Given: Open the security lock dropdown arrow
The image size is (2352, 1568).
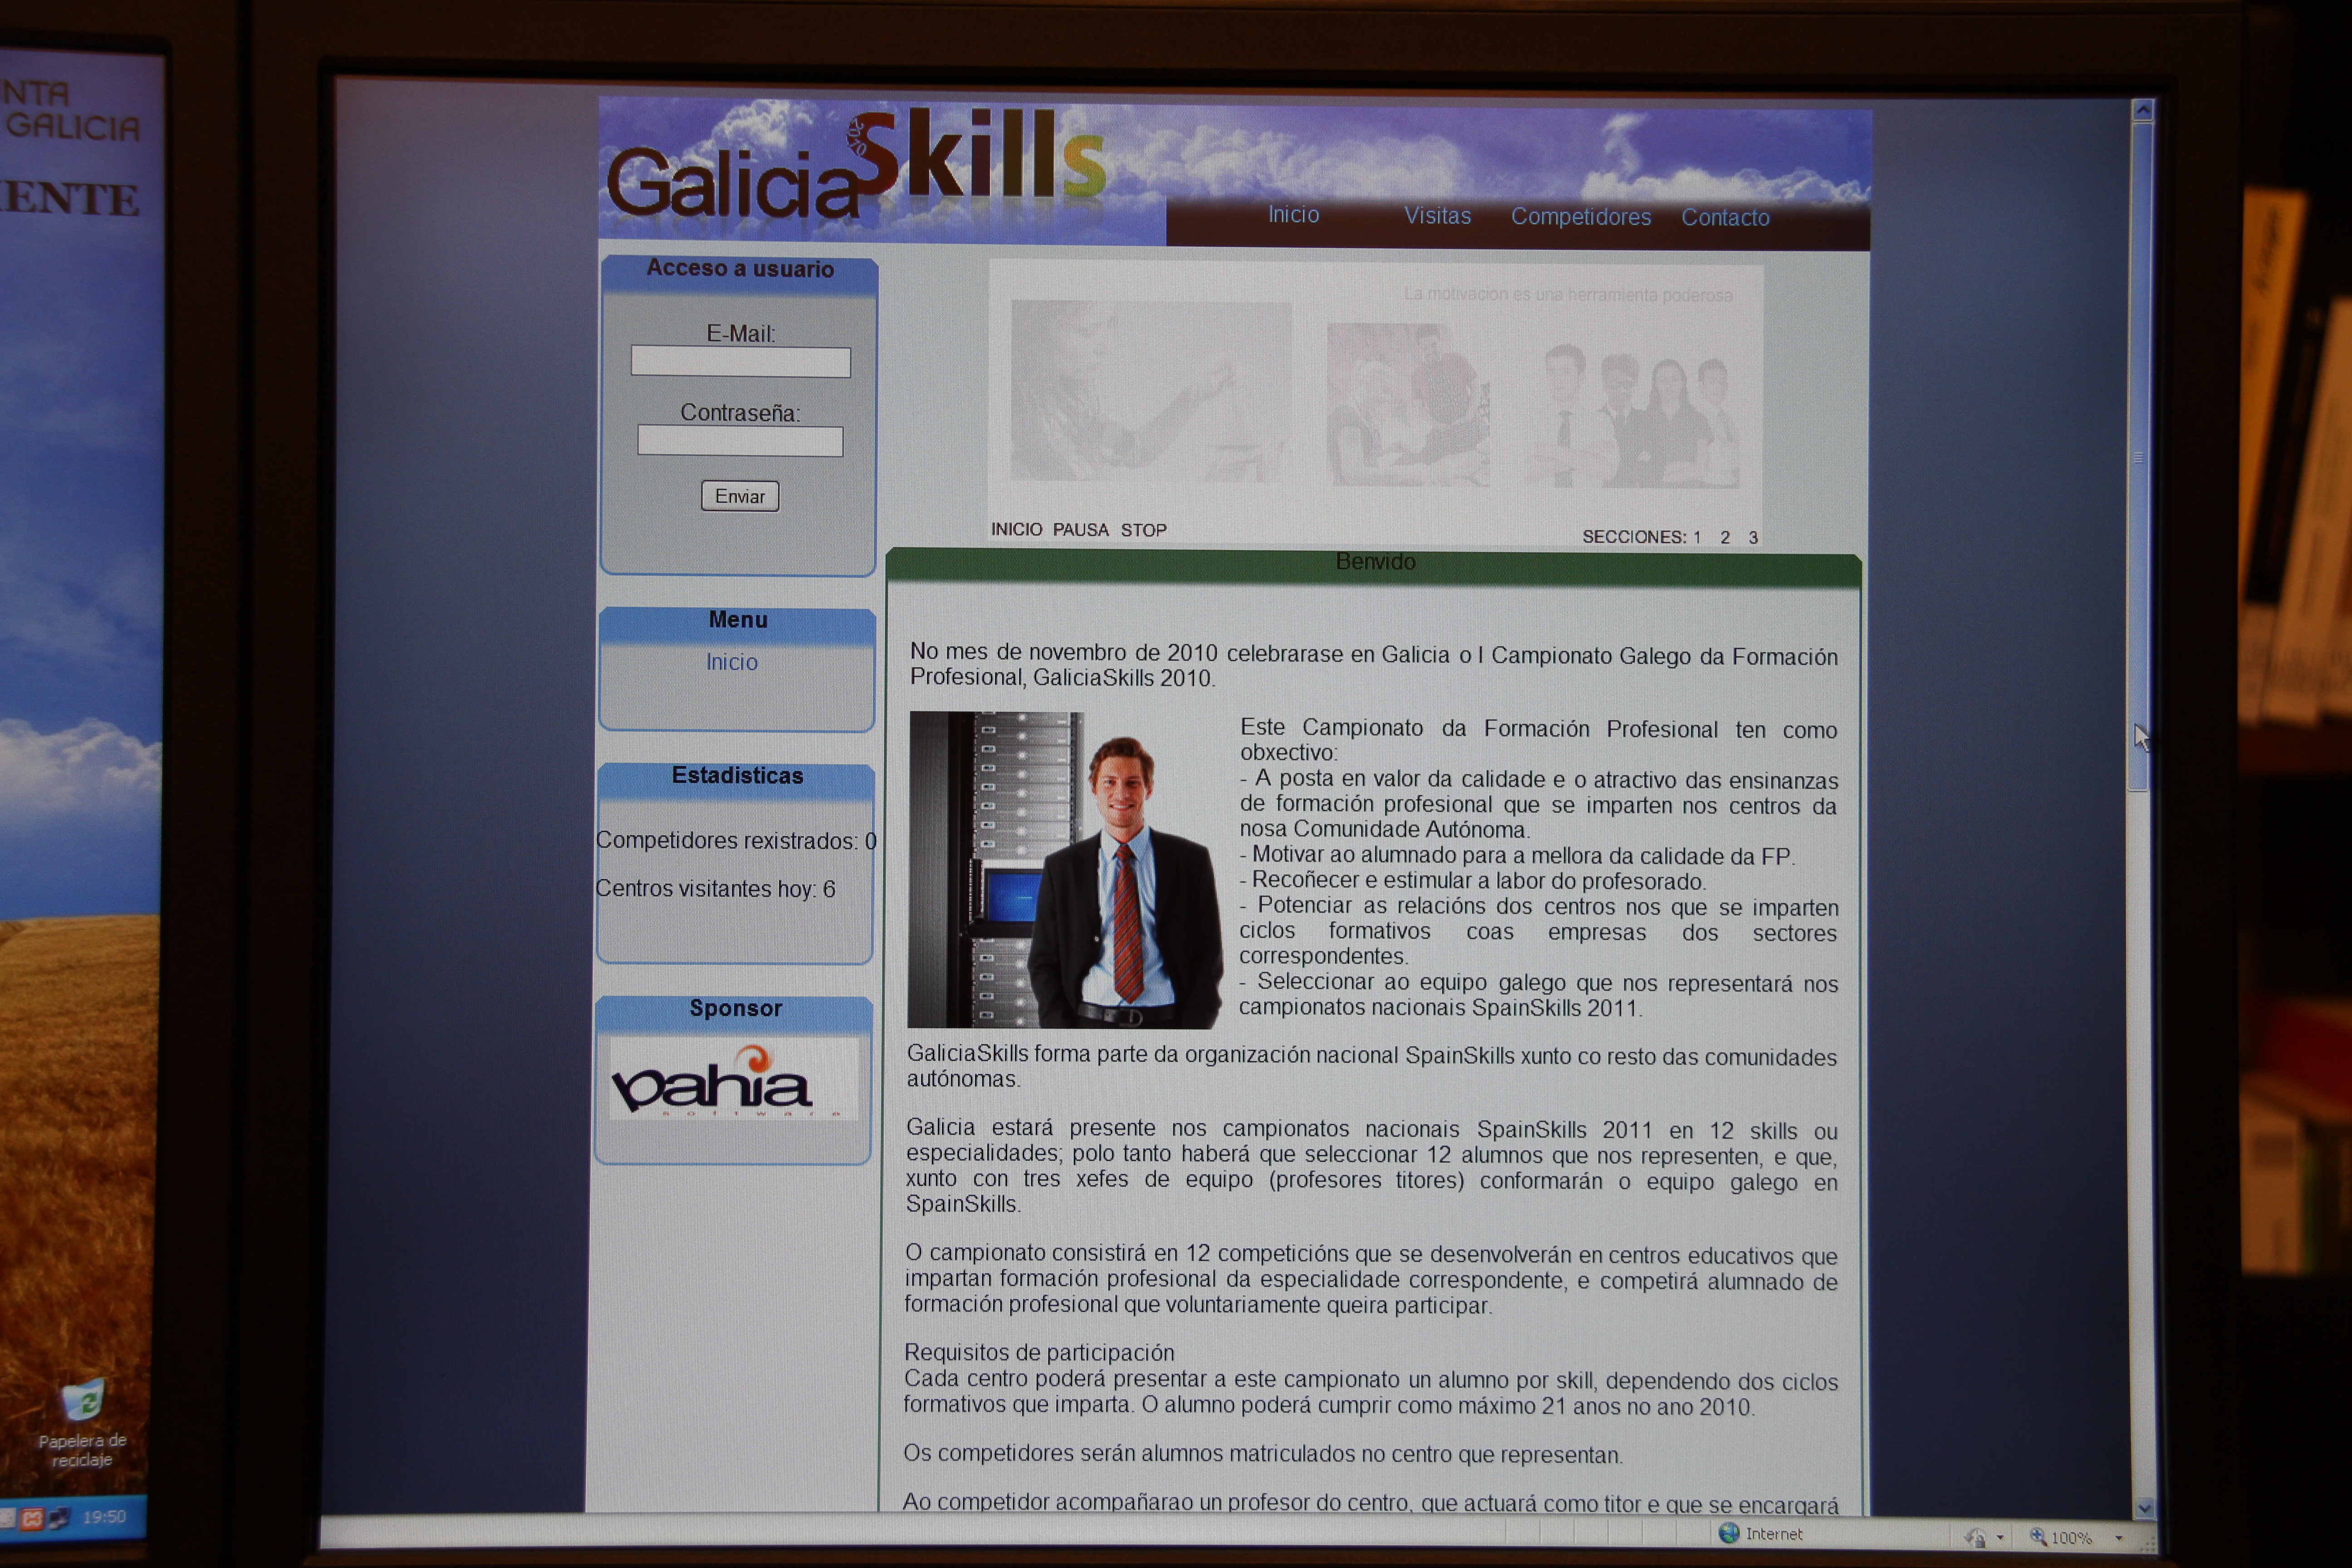Looking at the screenshot, I should click(2000, 1537).
